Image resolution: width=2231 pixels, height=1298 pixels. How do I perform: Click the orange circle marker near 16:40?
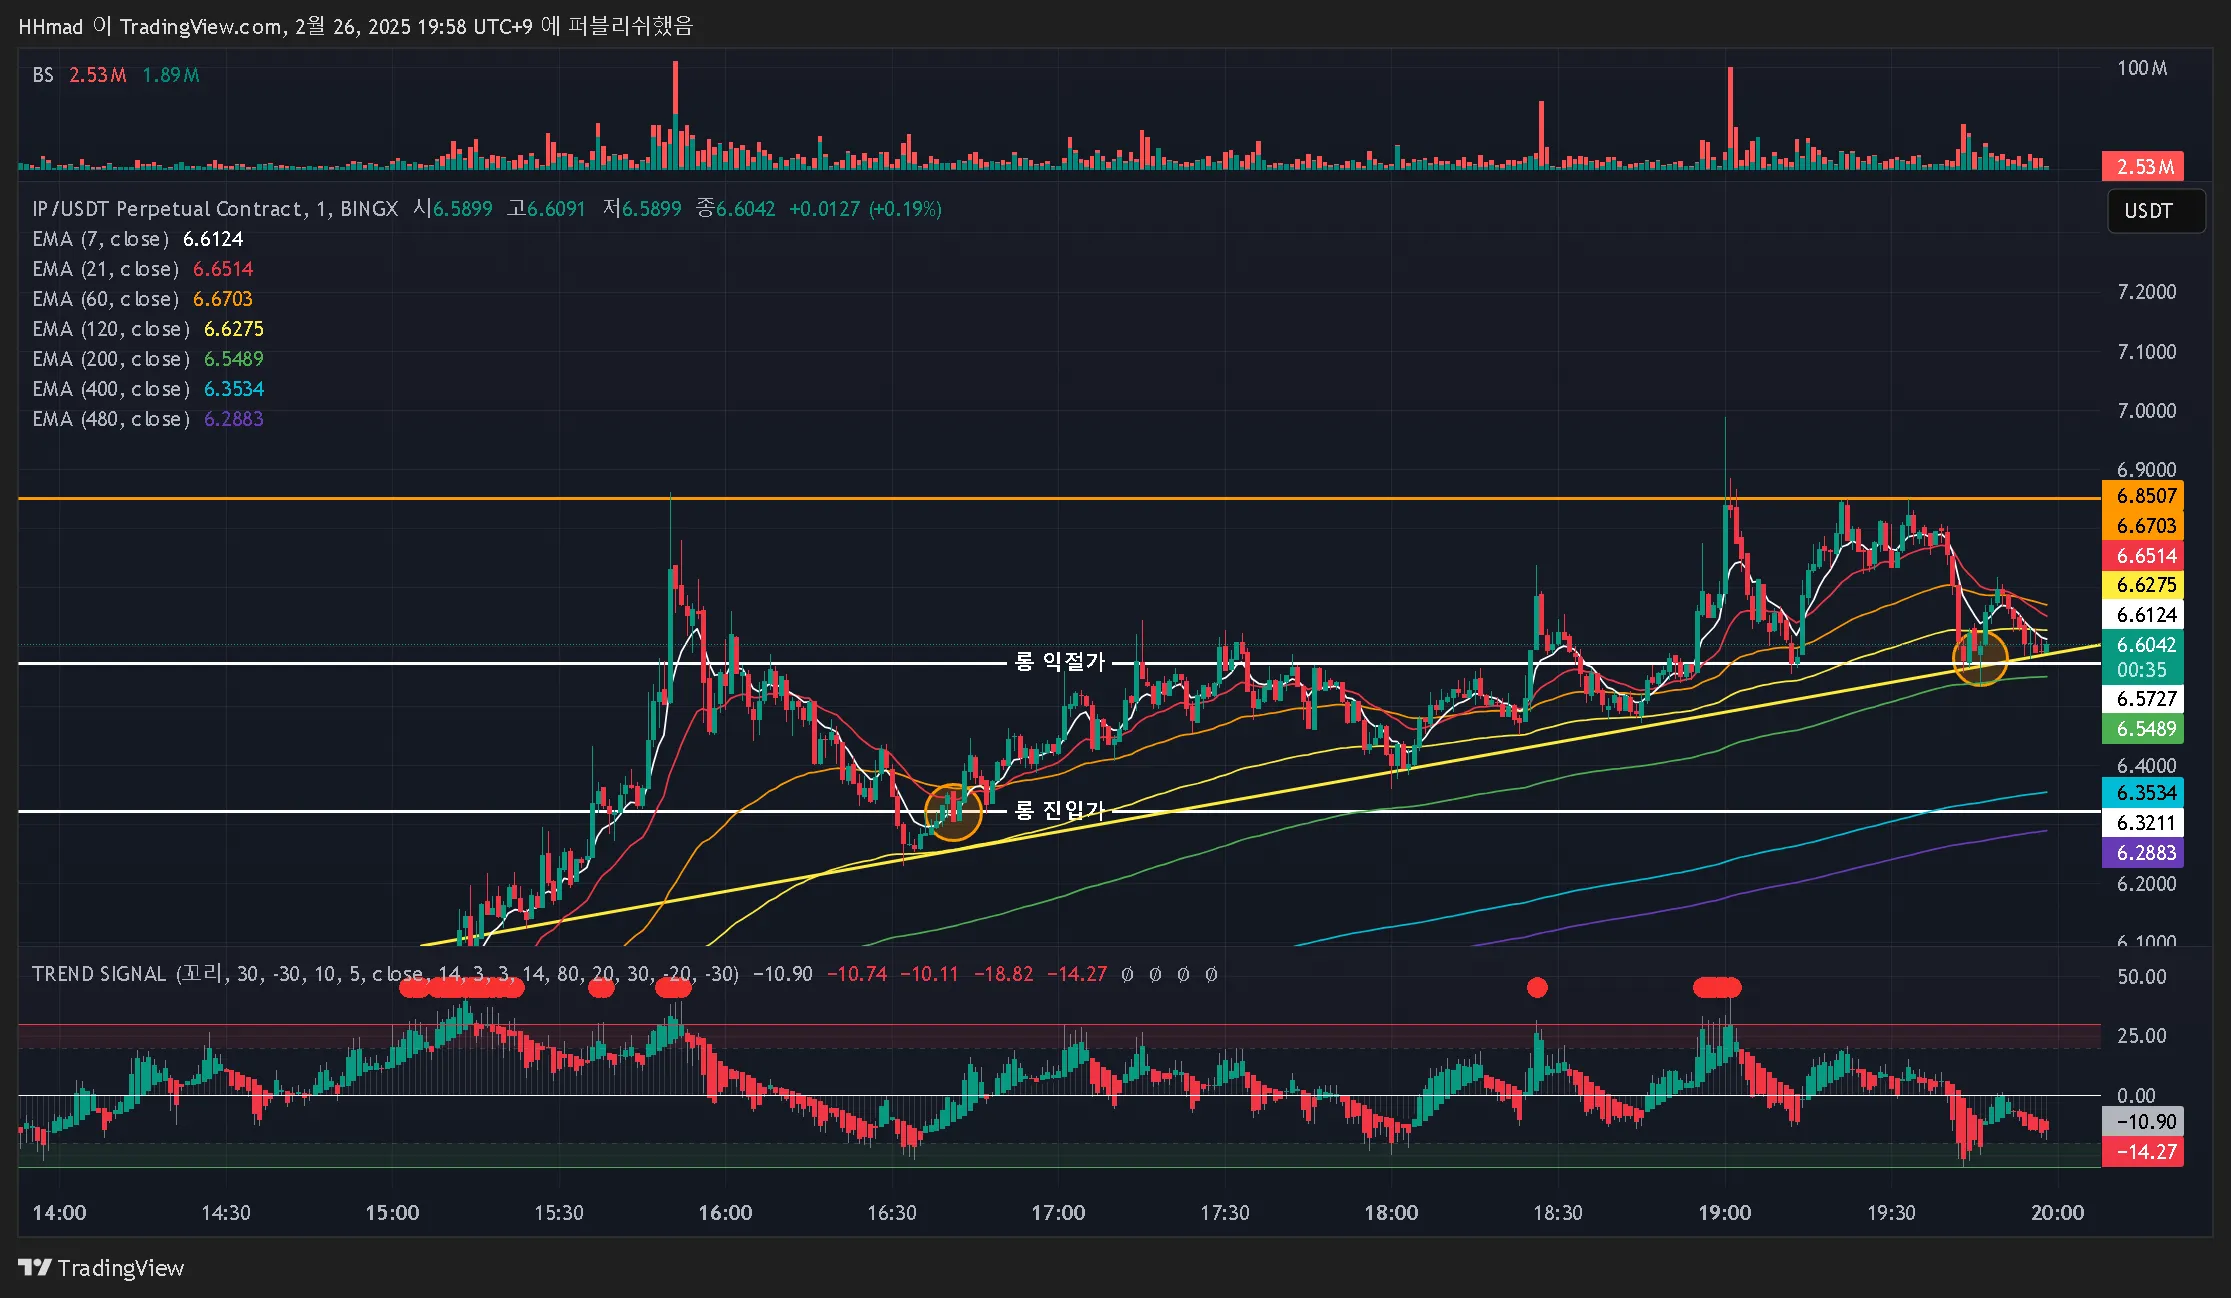click(953, 812)
